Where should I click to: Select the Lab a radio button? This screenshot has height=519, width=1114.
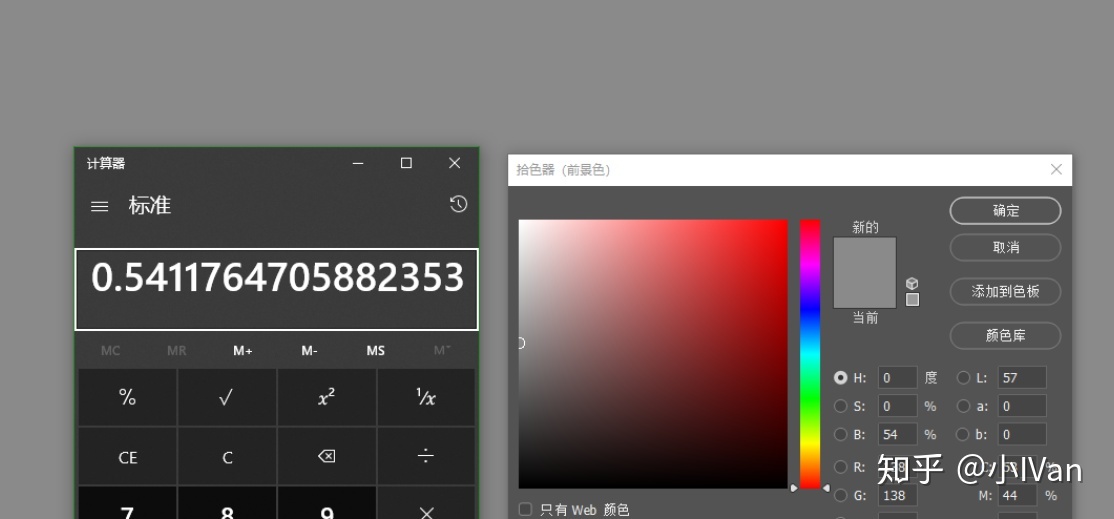coord(963,406)
